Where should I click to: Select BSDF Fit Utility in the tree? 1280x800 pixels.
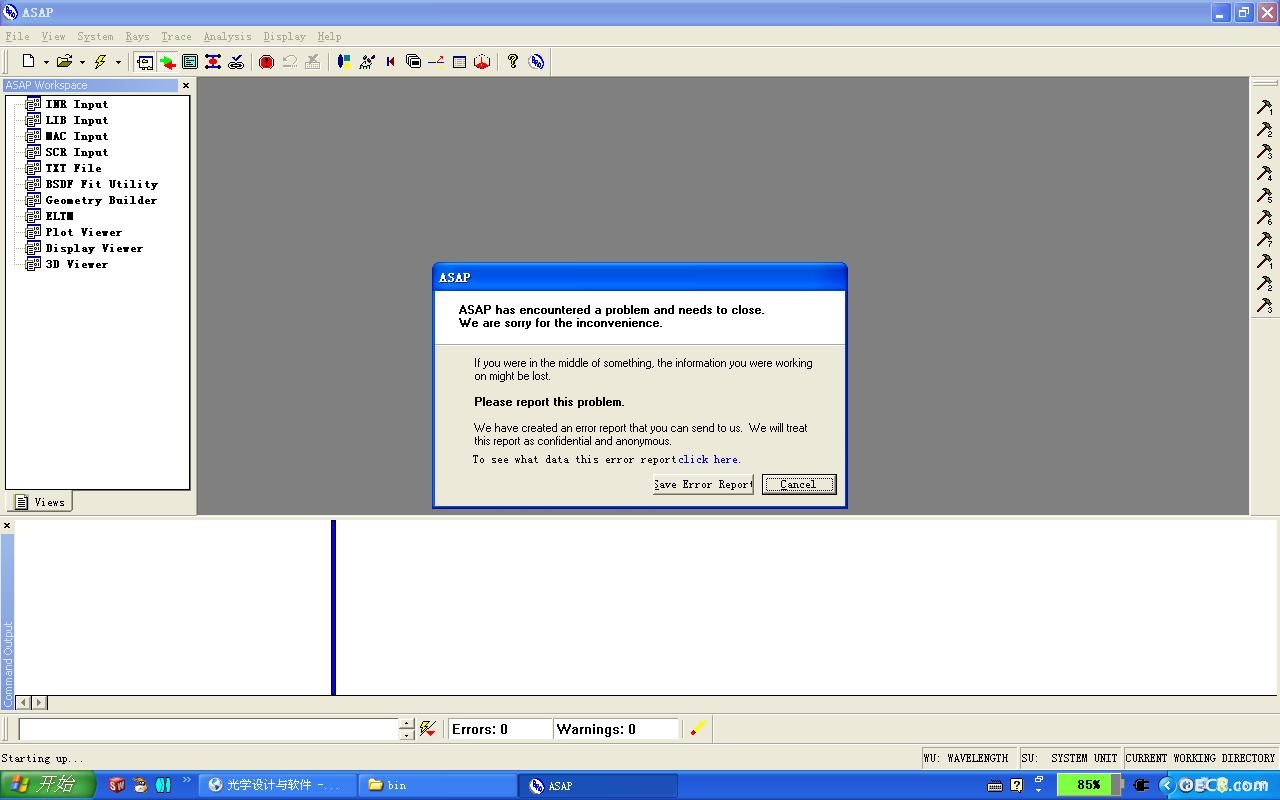click(x=101, y=184)
